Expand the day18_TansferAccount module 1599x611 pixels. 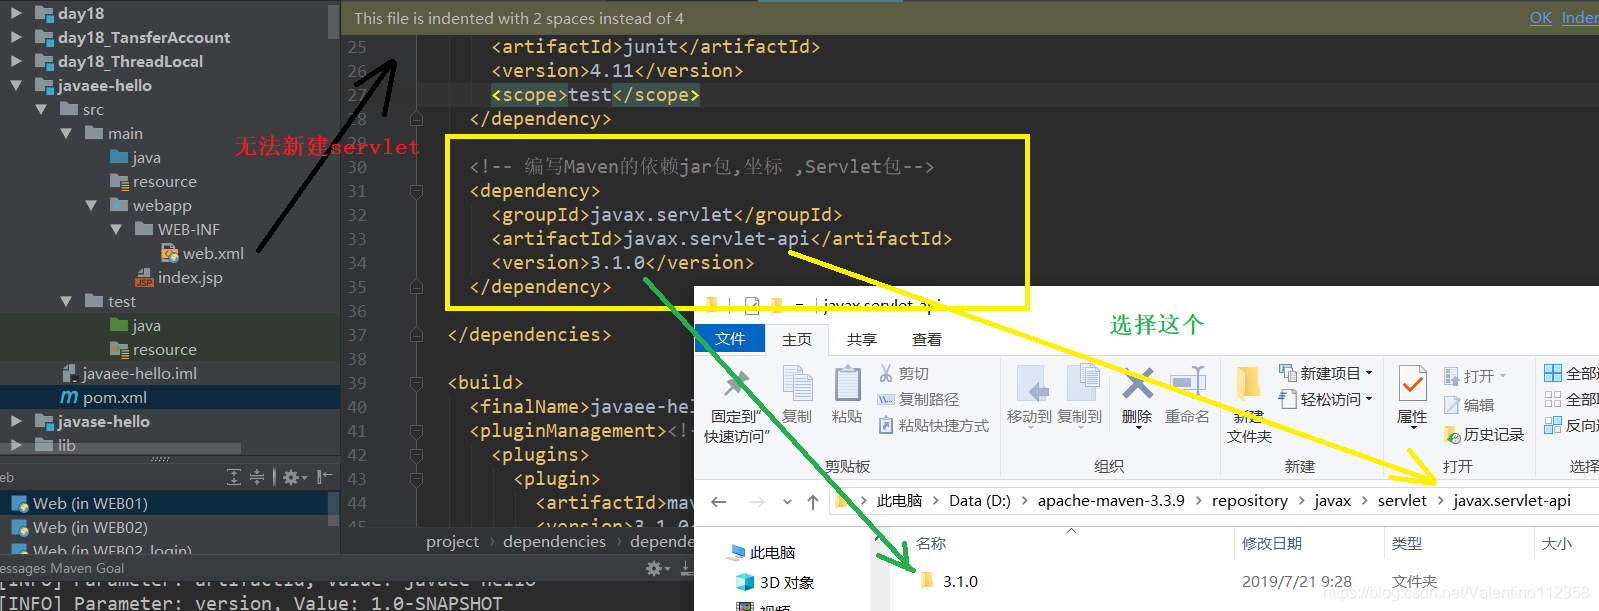tap(16, 37)
